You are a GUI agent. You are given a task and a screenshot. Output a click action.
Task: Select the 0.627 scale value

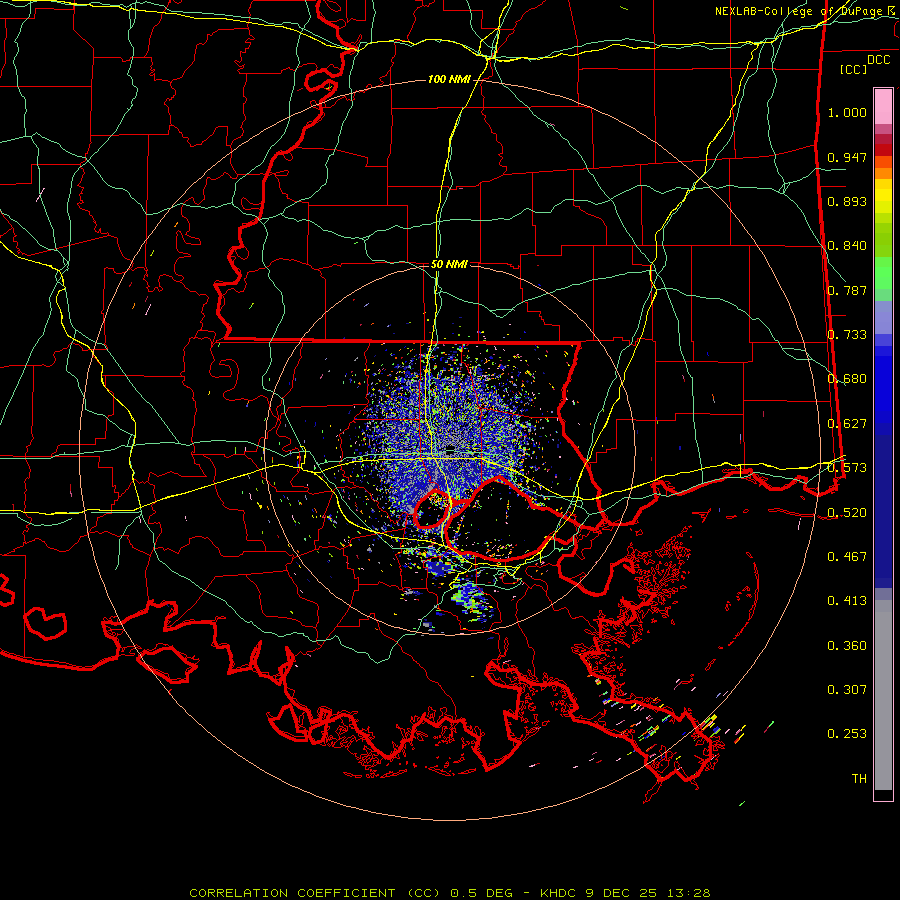click(847, 424)
